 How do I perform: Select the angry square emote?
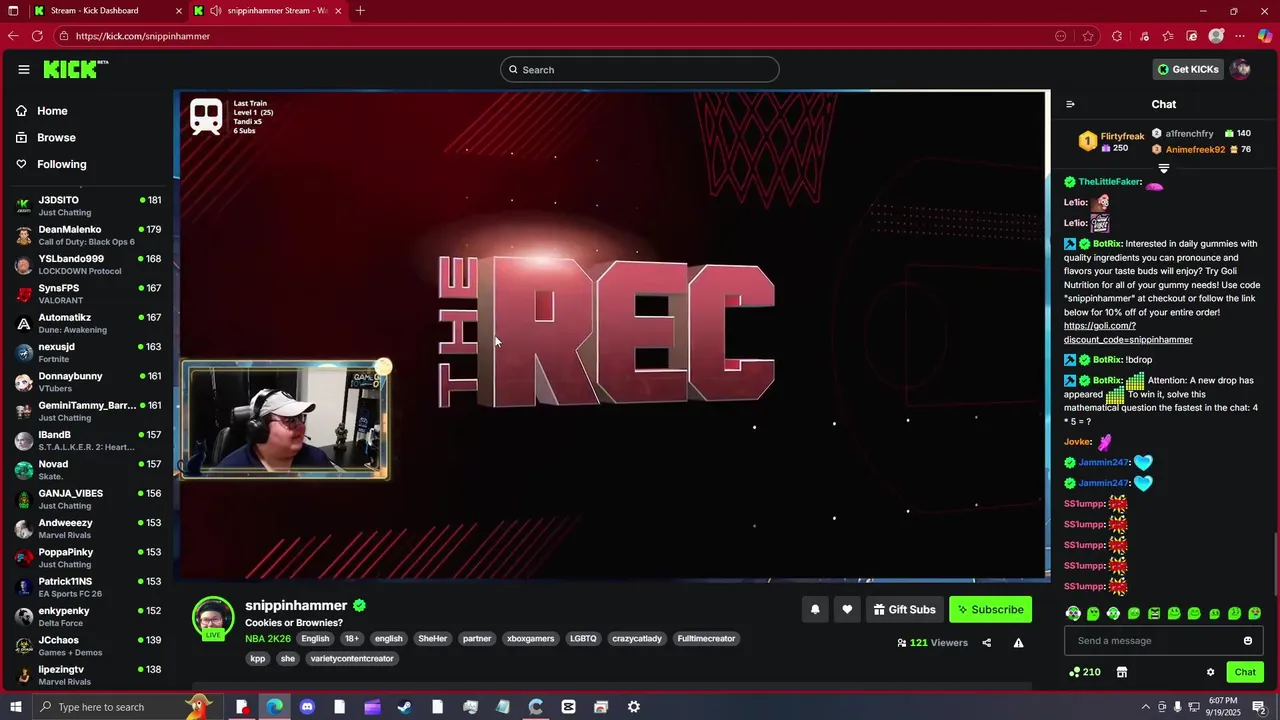pyautogui.click(x=1154, y=613)
